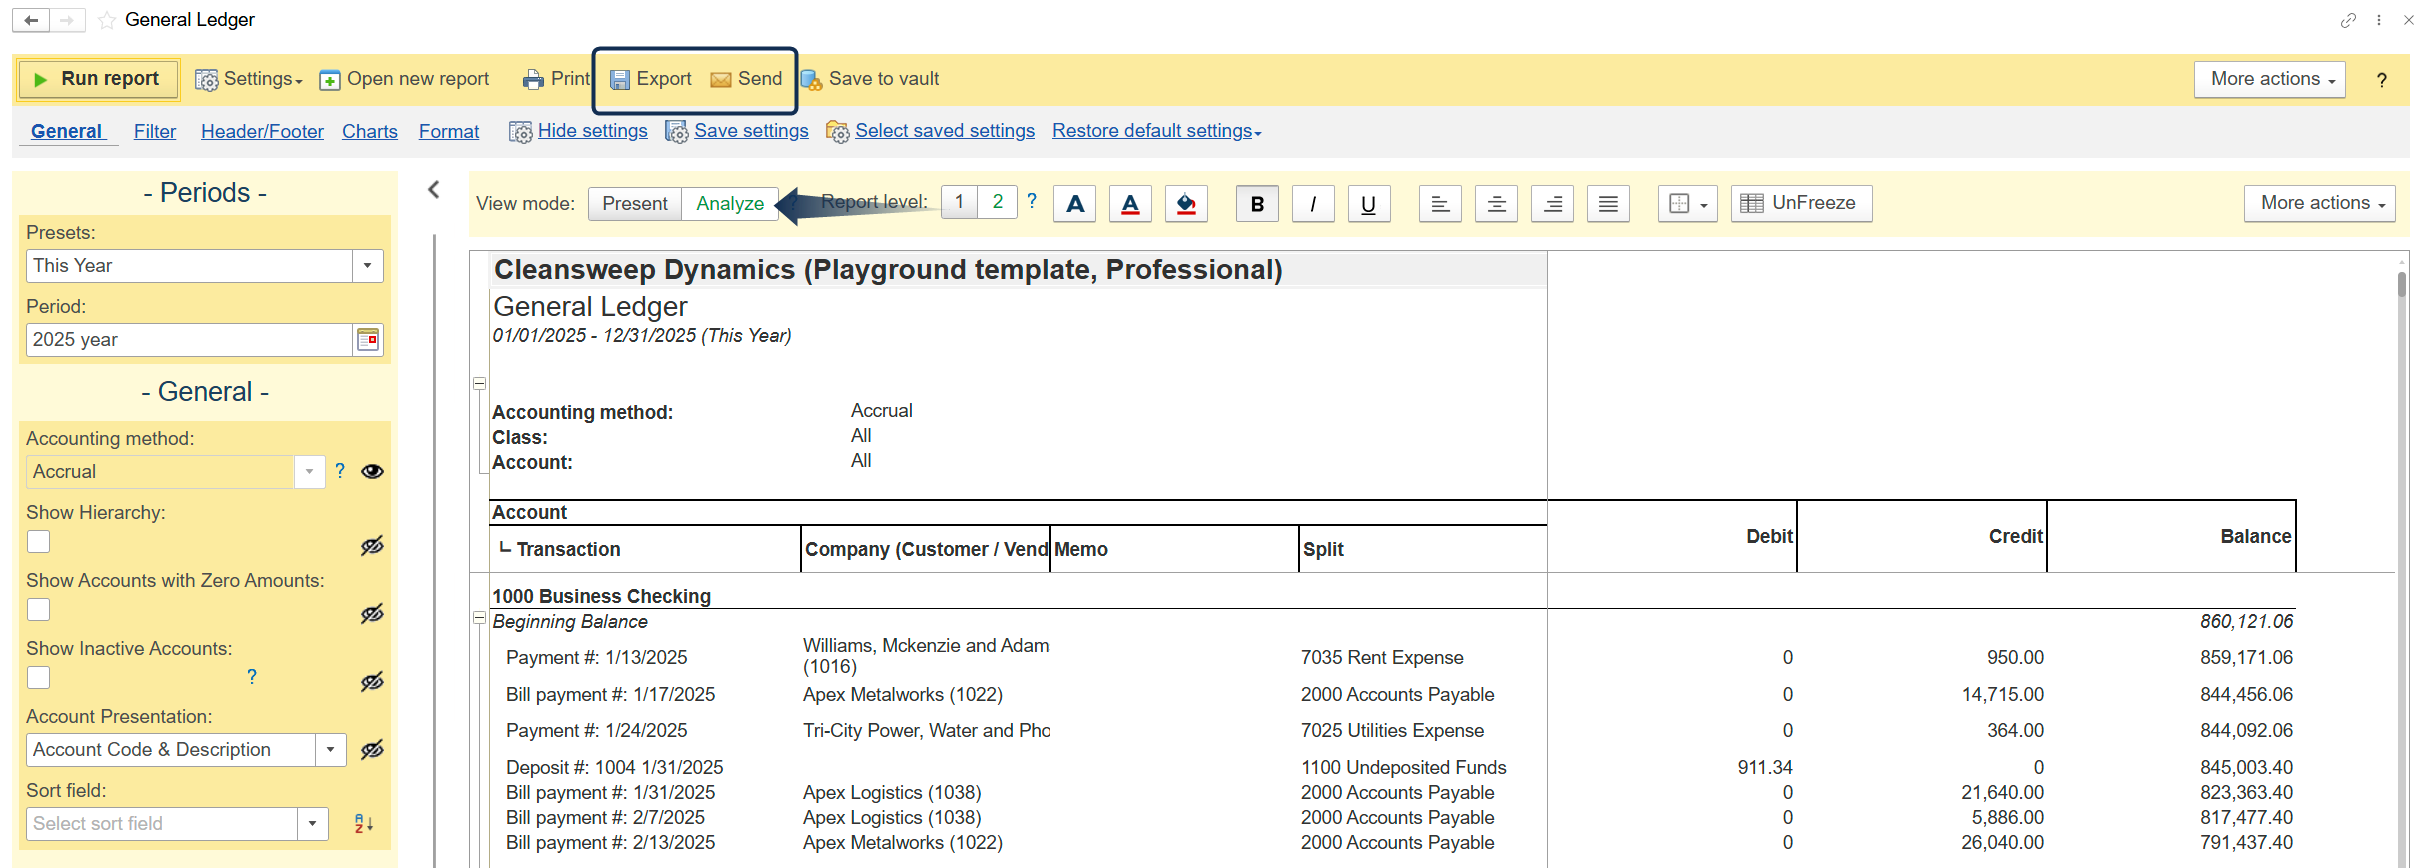The height and width of the screenshot is (868, 2423).
Task: Click the Bold formatting icon
Action: pyautogui.click(x=1257, y=204)
